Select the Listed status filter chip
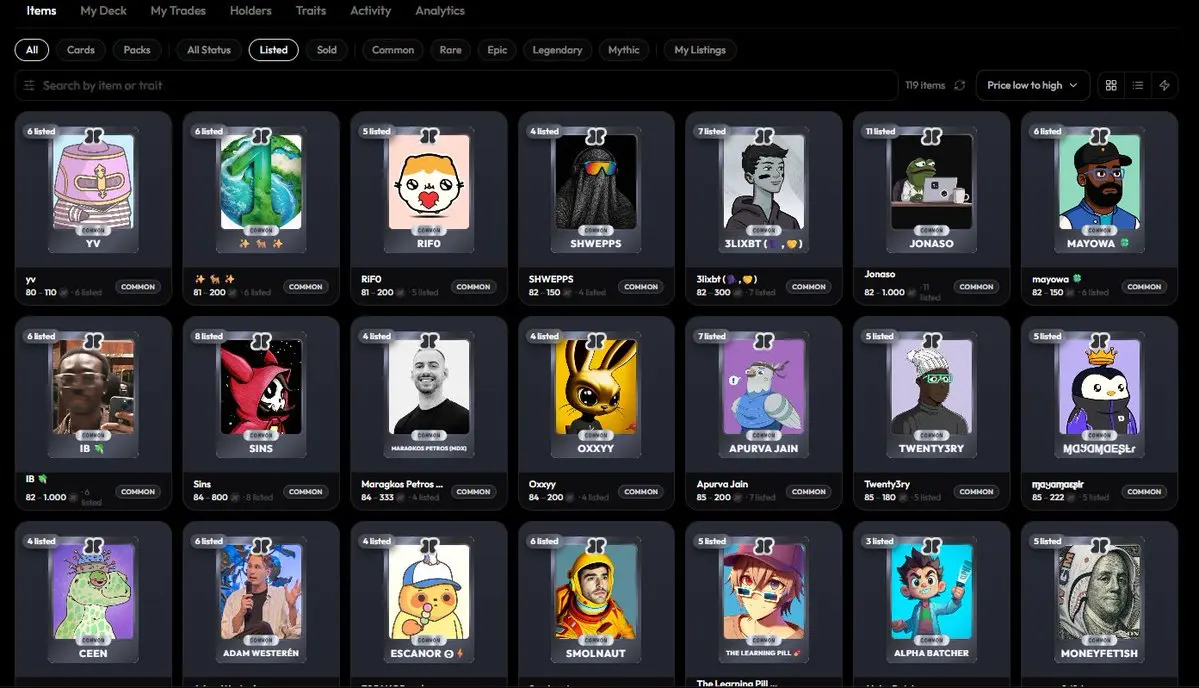The width and height of the screenshot is (1199, 688). 274,50
